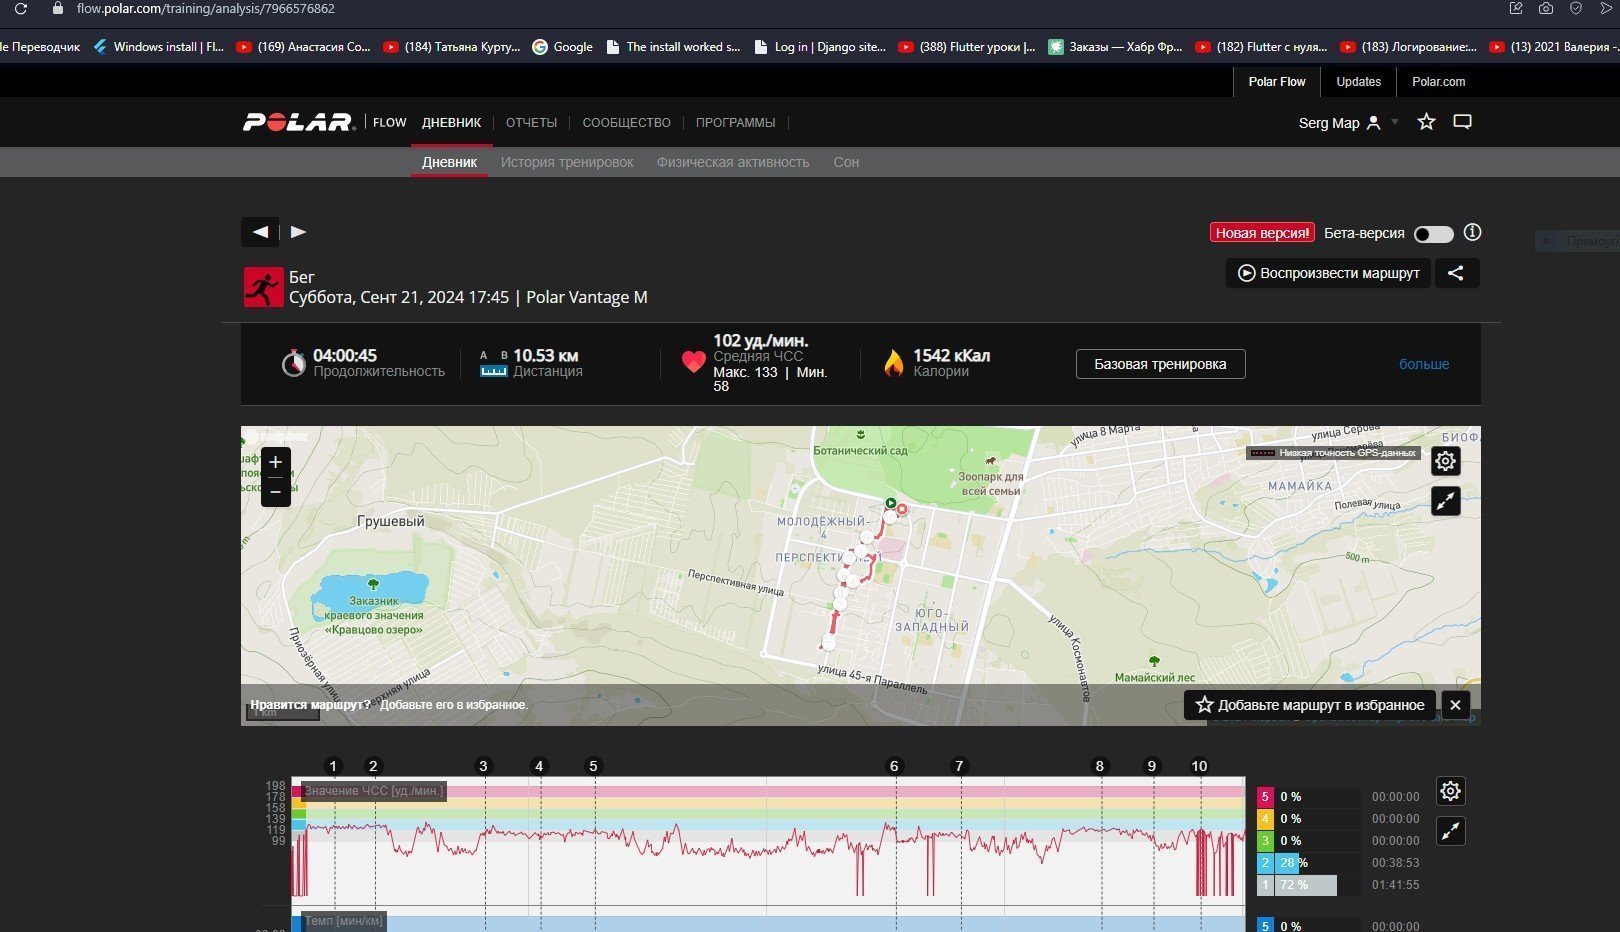Open the Заказы — Хабр bookmark
The width and height of the screenshot is (1620, 932).
pos(1115,47)
